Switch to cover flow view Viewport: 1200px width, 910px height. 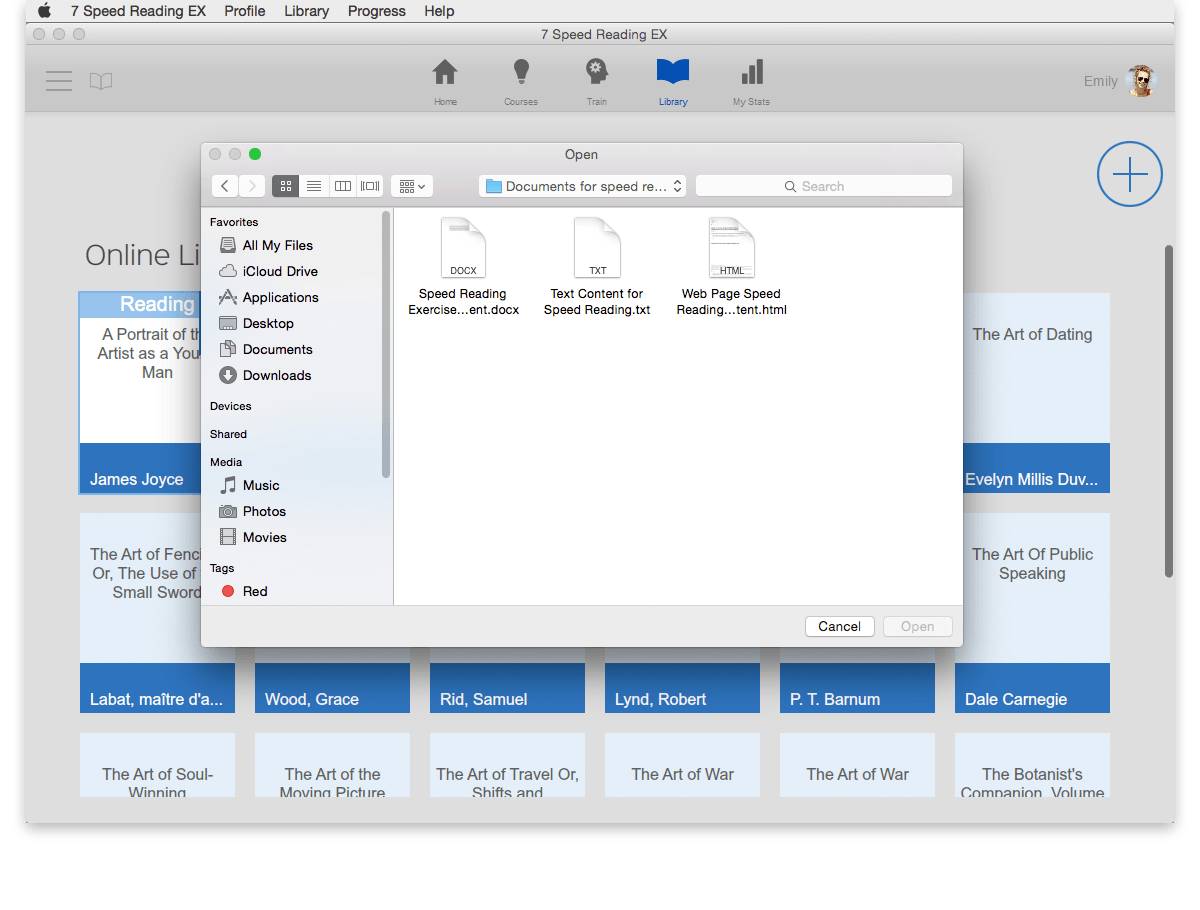(370, 186)
